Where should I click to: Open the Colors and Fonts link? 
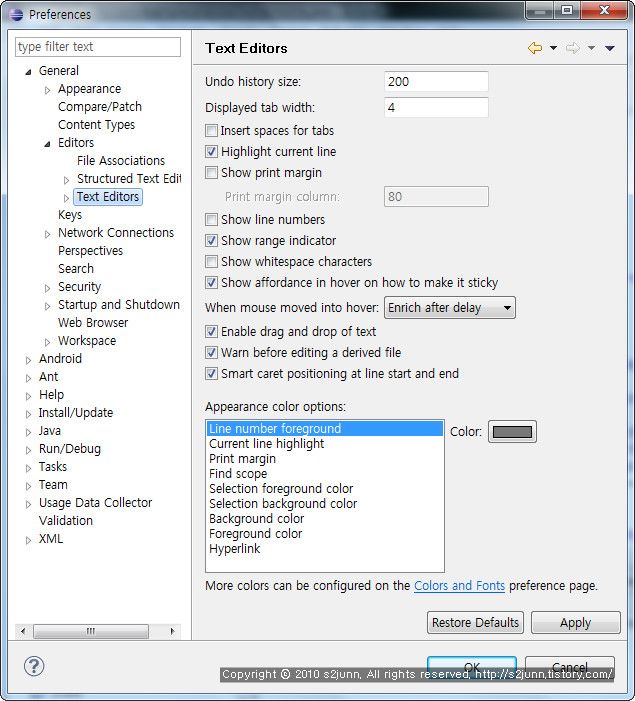[x=459, y=586]
